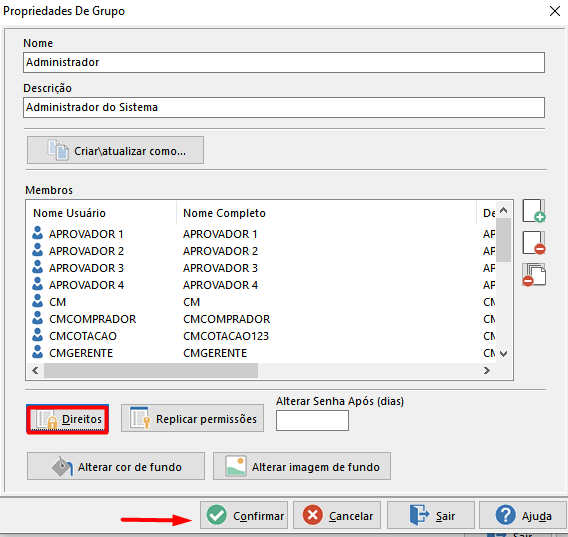Click Replicar permissões button
This screenshot has height=537, width=568.
192,419
